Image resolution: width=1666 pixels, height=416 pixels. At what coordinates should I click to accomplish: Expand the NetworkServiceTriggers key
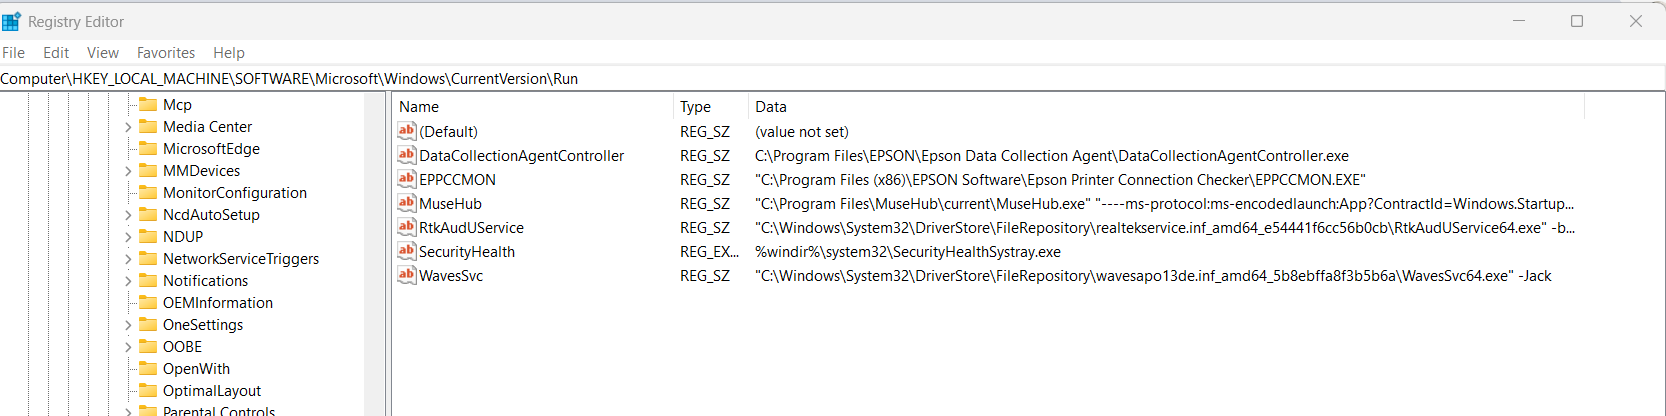pos(128,259)
